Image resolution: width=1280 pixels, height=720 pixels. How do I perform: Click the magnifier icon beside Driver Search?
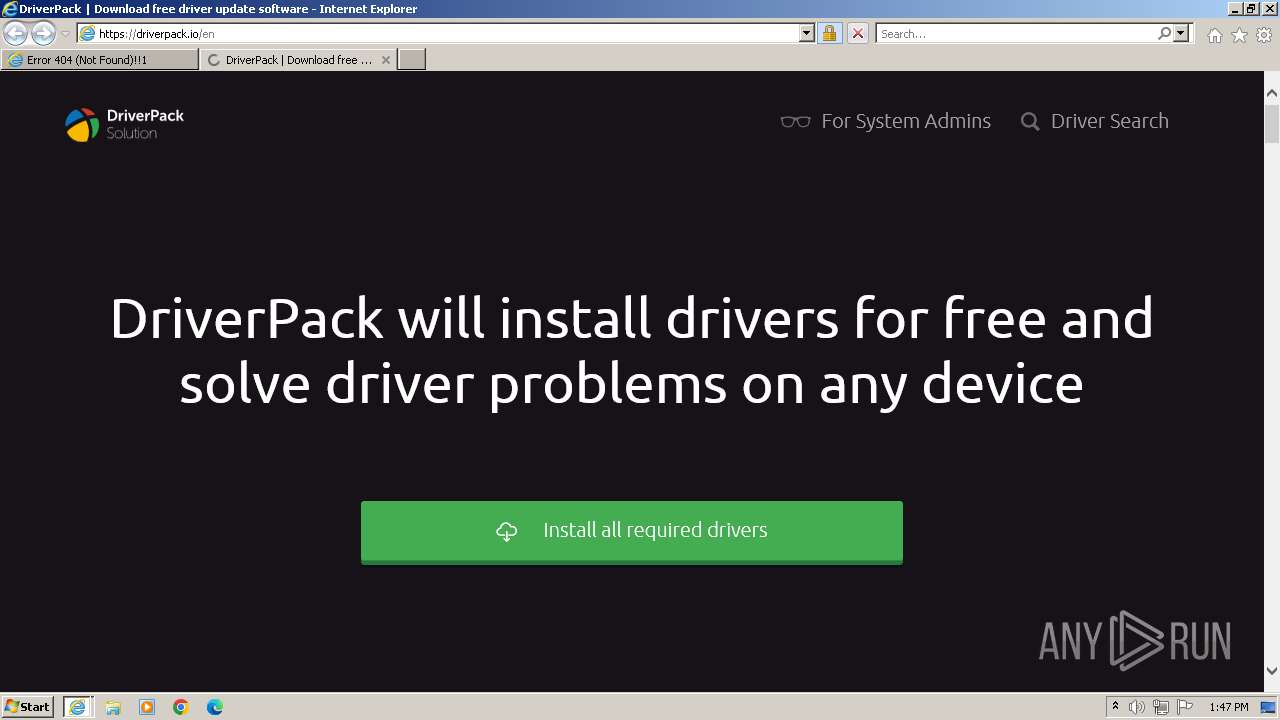click(x=1030, y=121)
